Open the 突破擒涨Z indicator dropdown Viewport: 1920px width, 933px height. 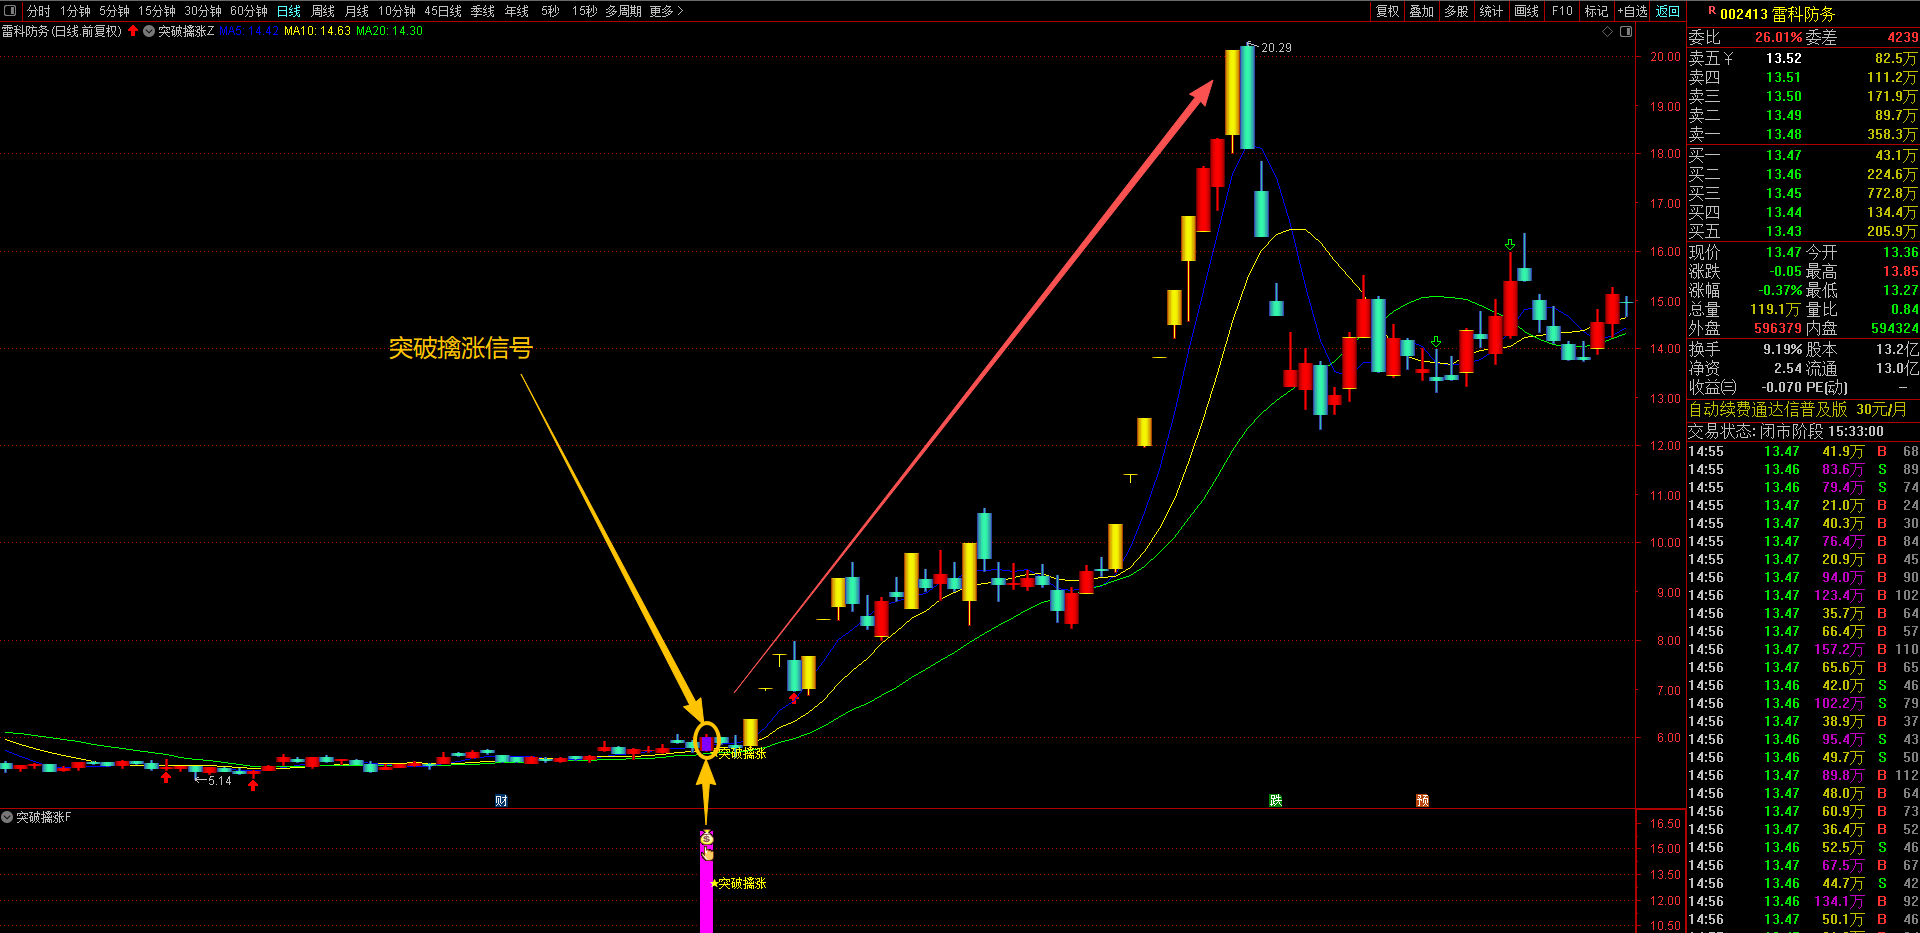[149, 31]
